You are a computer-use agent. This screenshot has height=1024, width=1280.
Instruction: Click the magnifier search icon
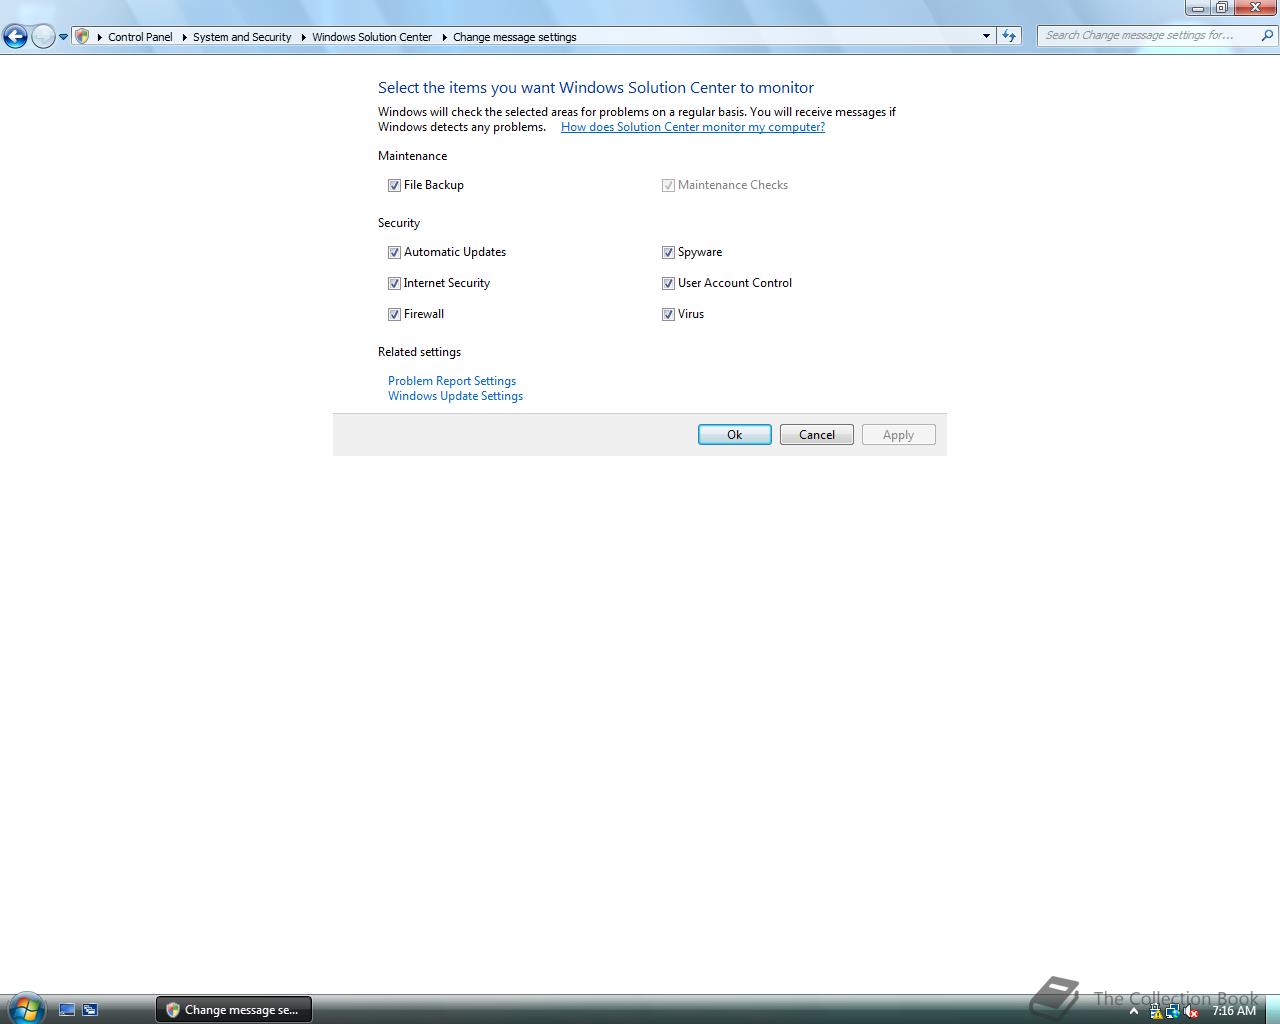click(x=1267, y=35)
